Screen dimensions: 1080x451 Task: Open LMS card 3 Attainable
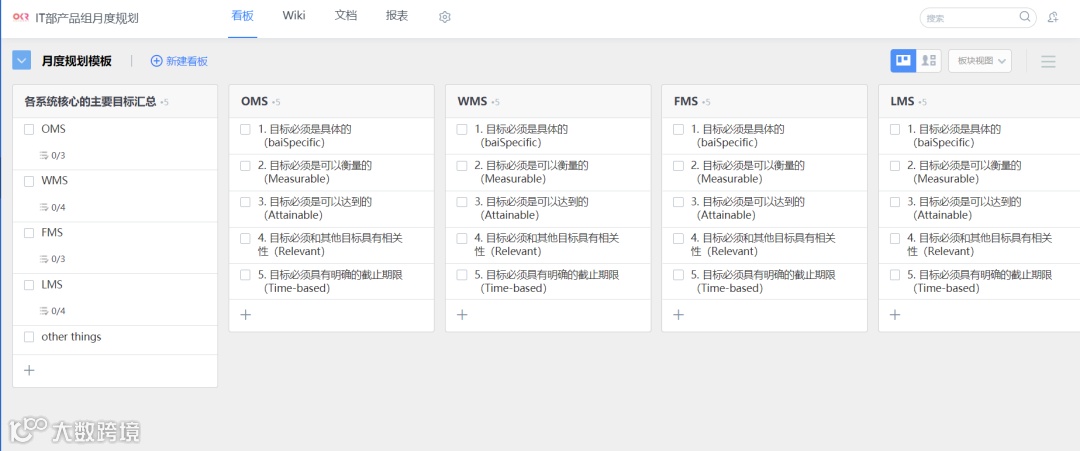pyautogui.click(x=980, y=209)
